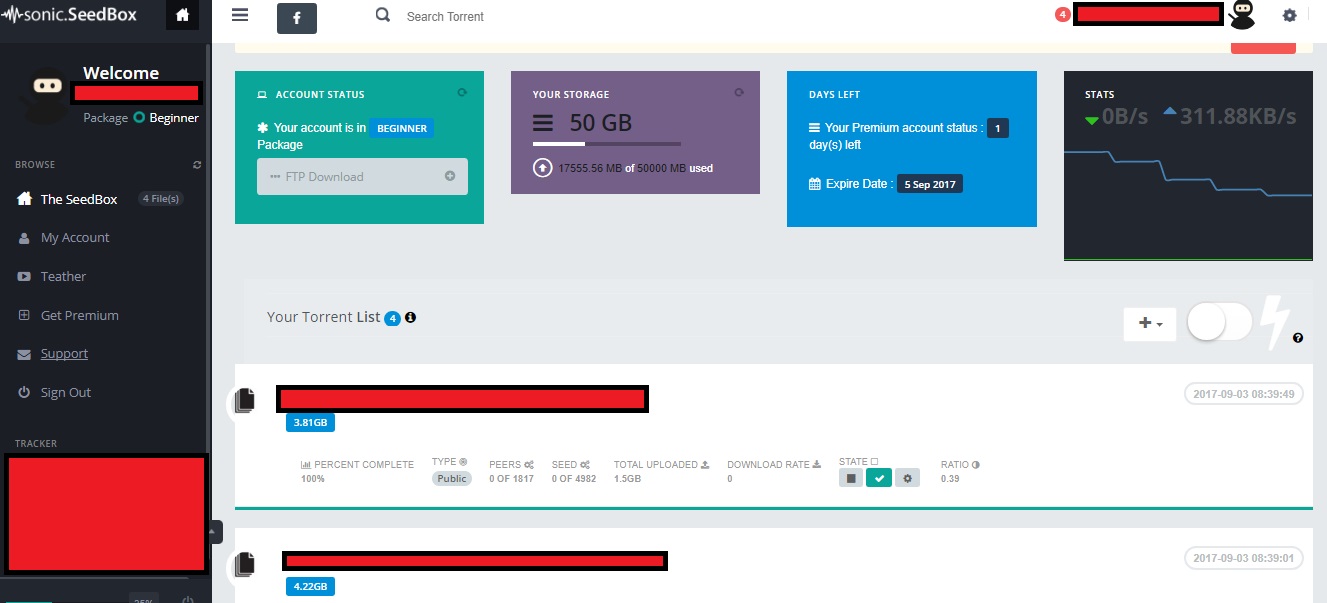Open the 3.81GB torrent settings gear
Viewport: 1327px width, 603px height.
coord(907,479)
